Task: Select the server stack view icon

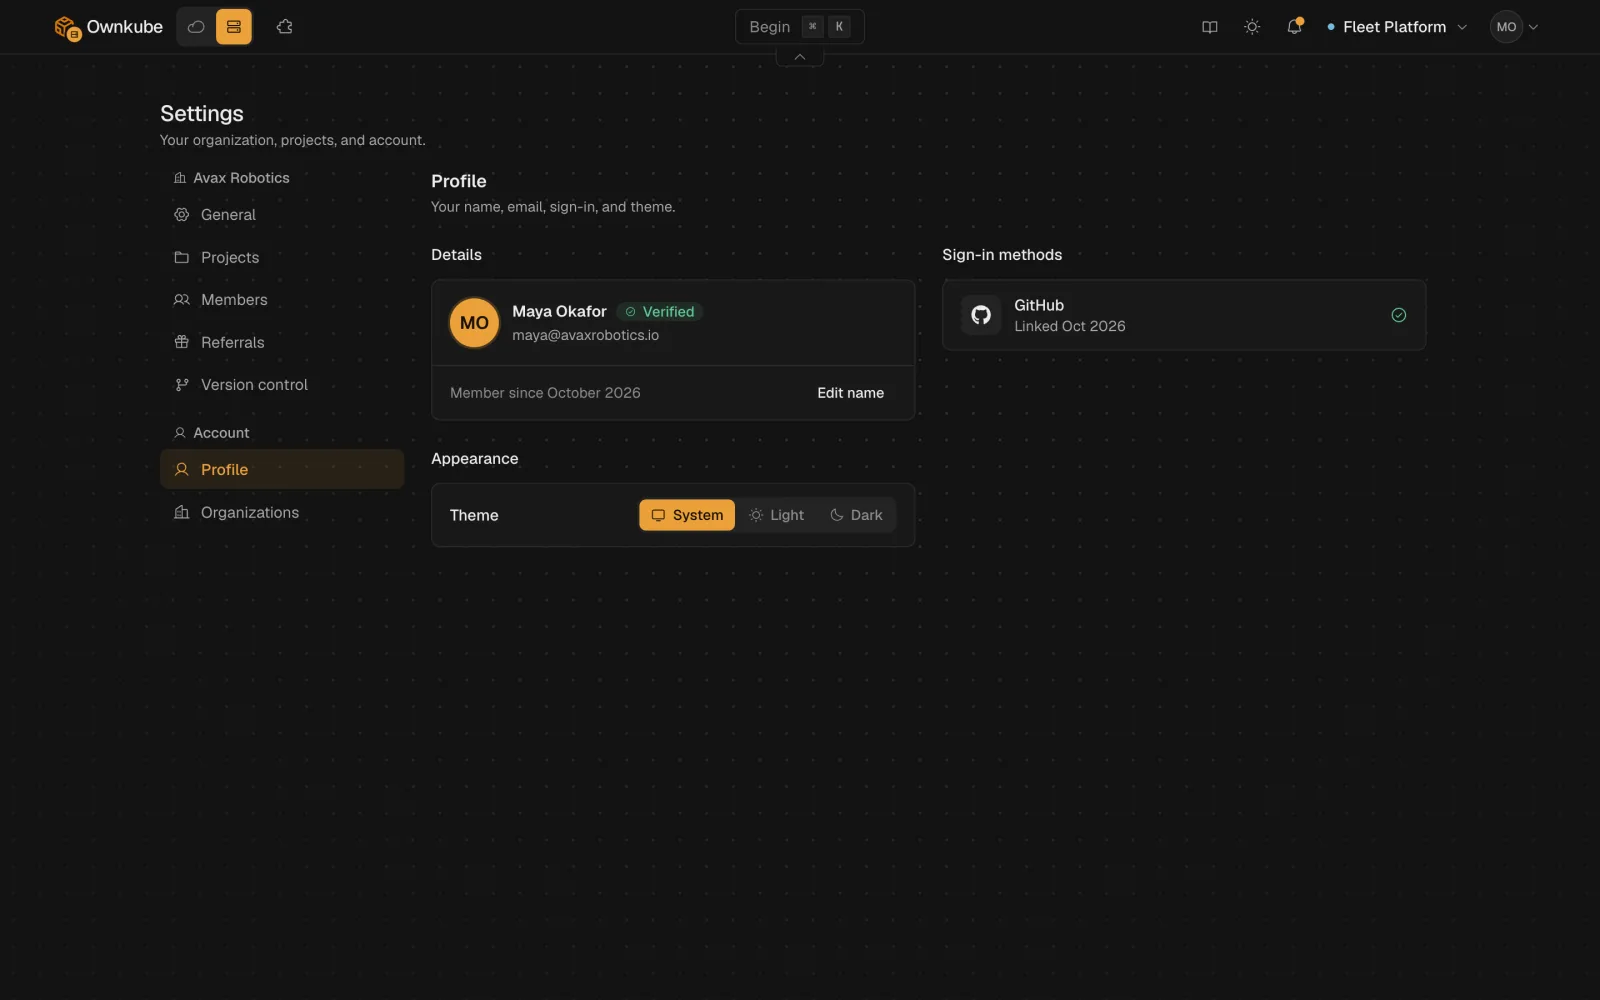Action: click(234, 27)
